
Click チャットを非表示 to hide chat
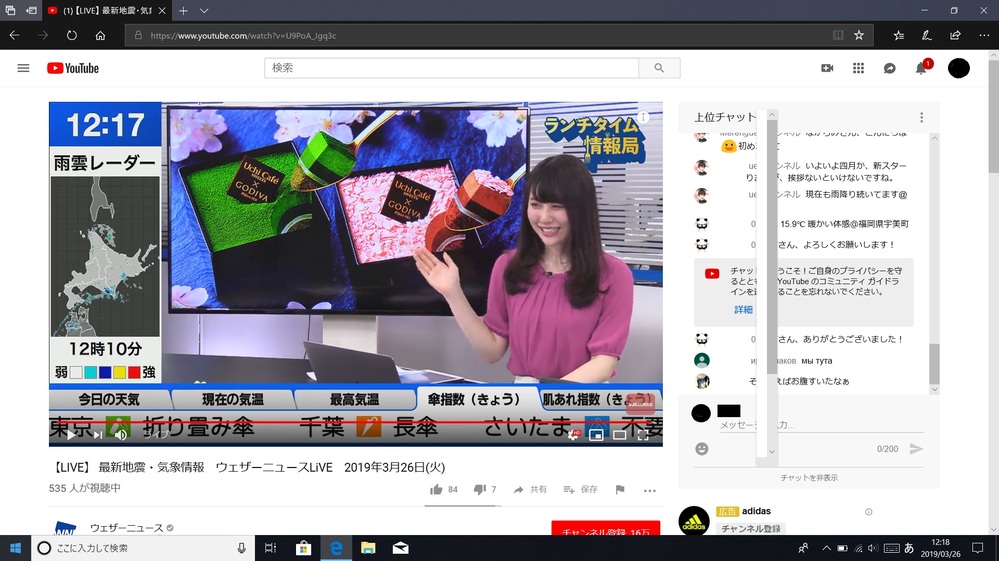pyautogui.click(x=809, y=478)
